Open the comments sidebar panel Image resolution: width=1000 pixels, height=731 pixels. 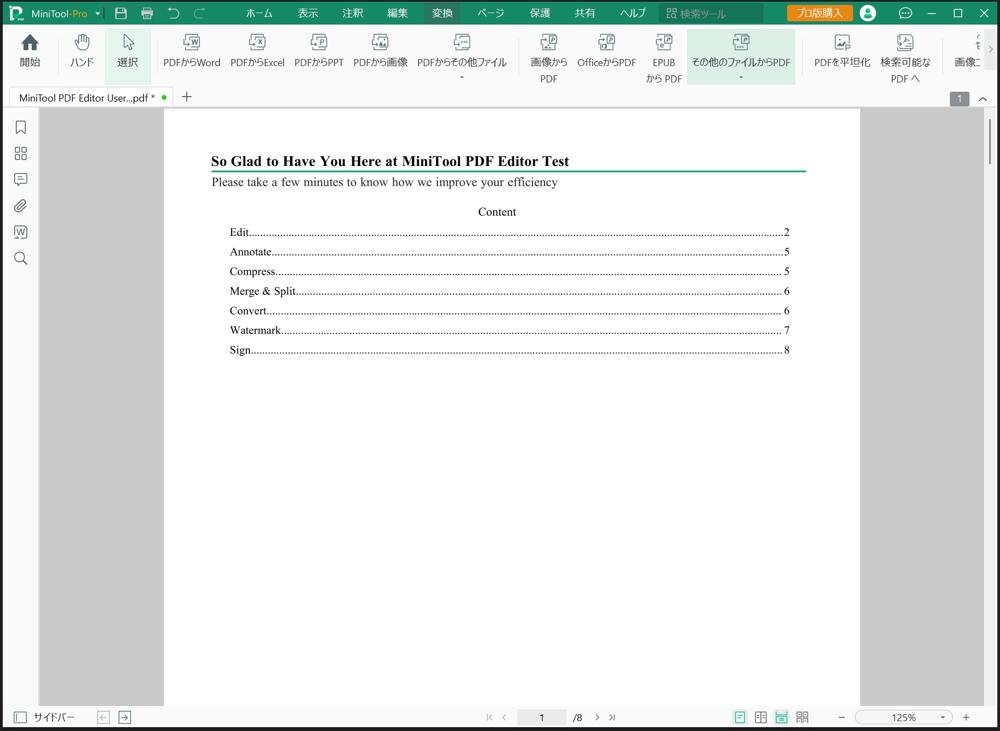click(20, 180)
